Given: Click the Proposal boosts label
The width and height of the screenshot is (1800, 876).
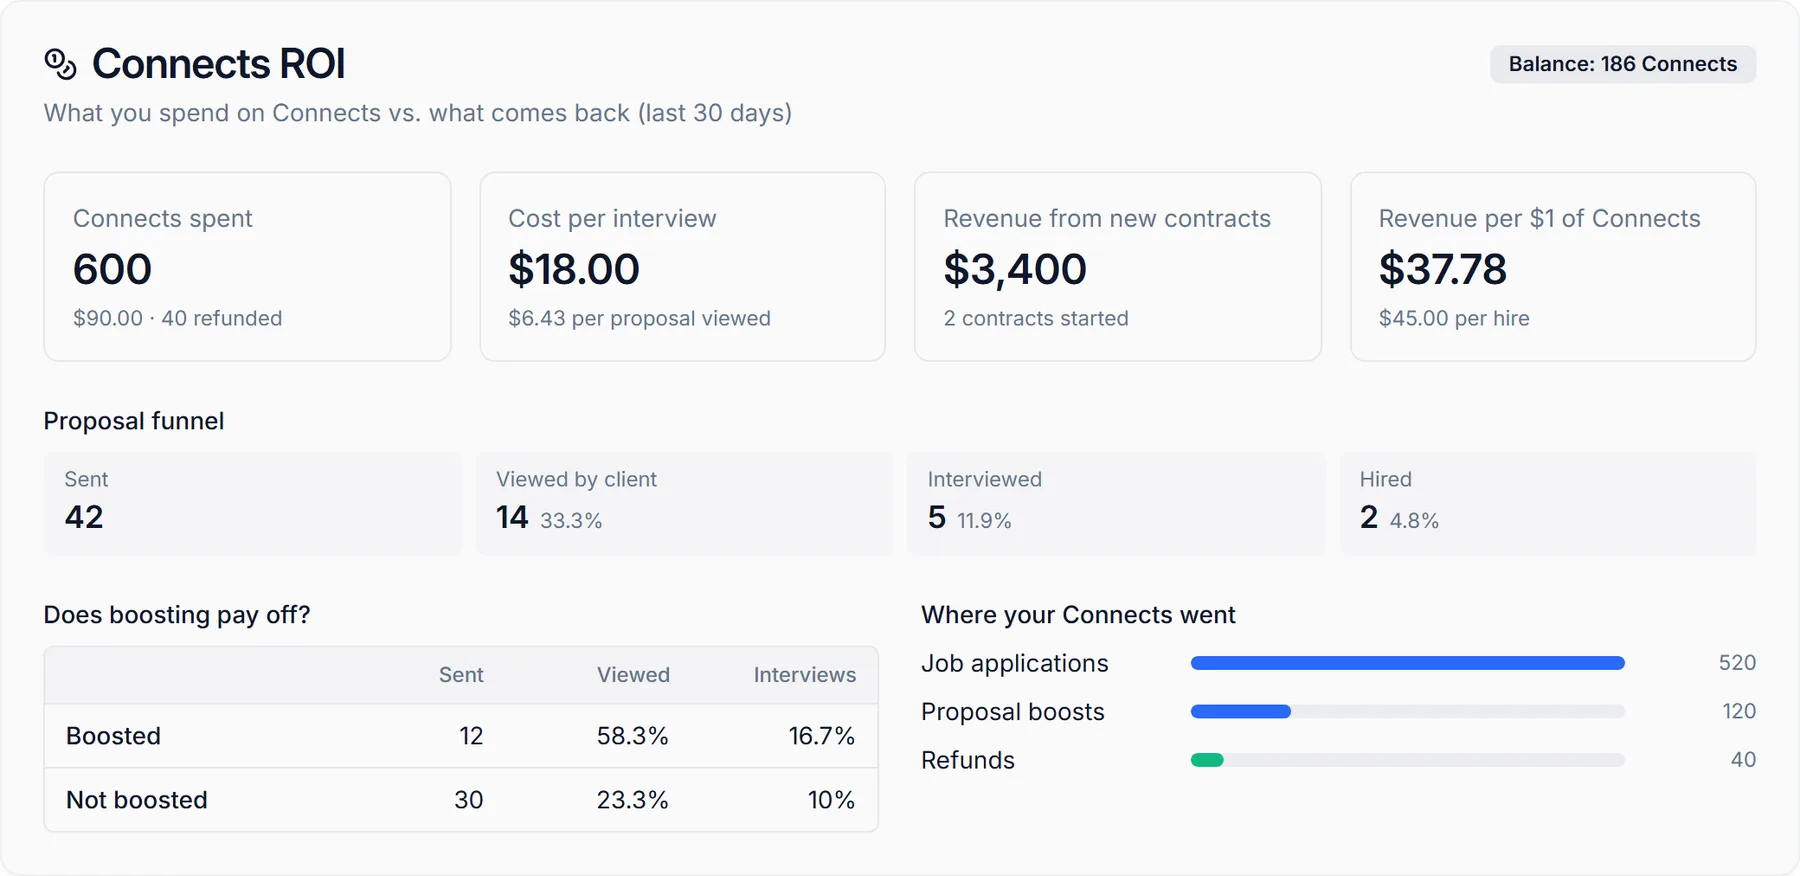Looking at the screenshot, I should point(1012,712).
